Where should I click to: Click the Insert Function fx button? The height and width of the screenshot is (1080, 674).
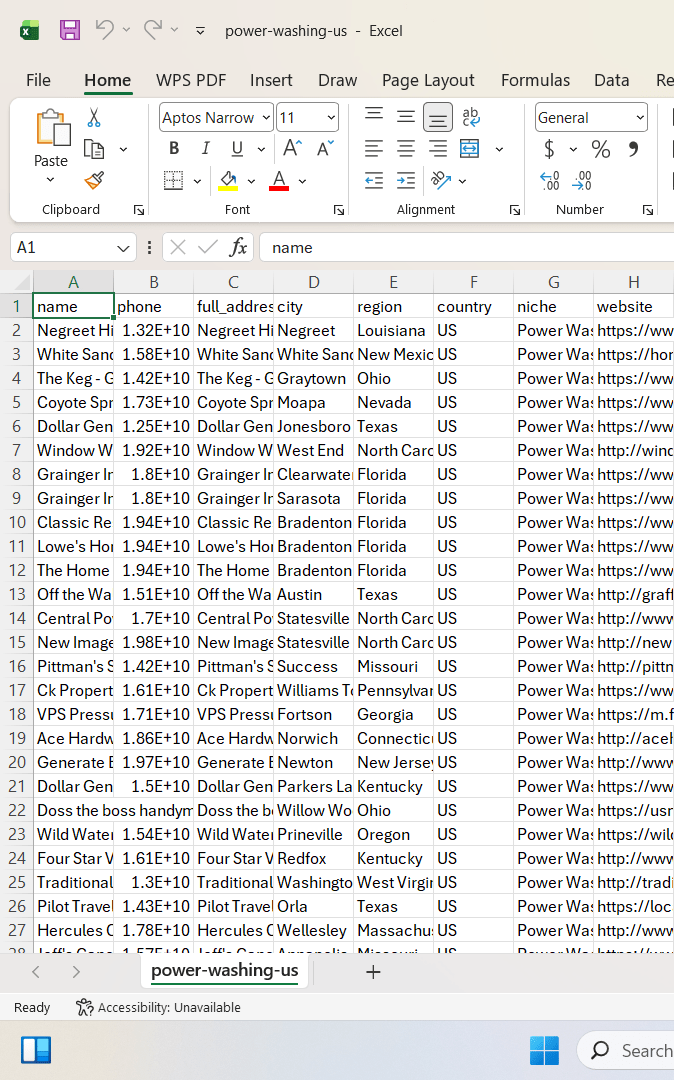coord(238,247)
